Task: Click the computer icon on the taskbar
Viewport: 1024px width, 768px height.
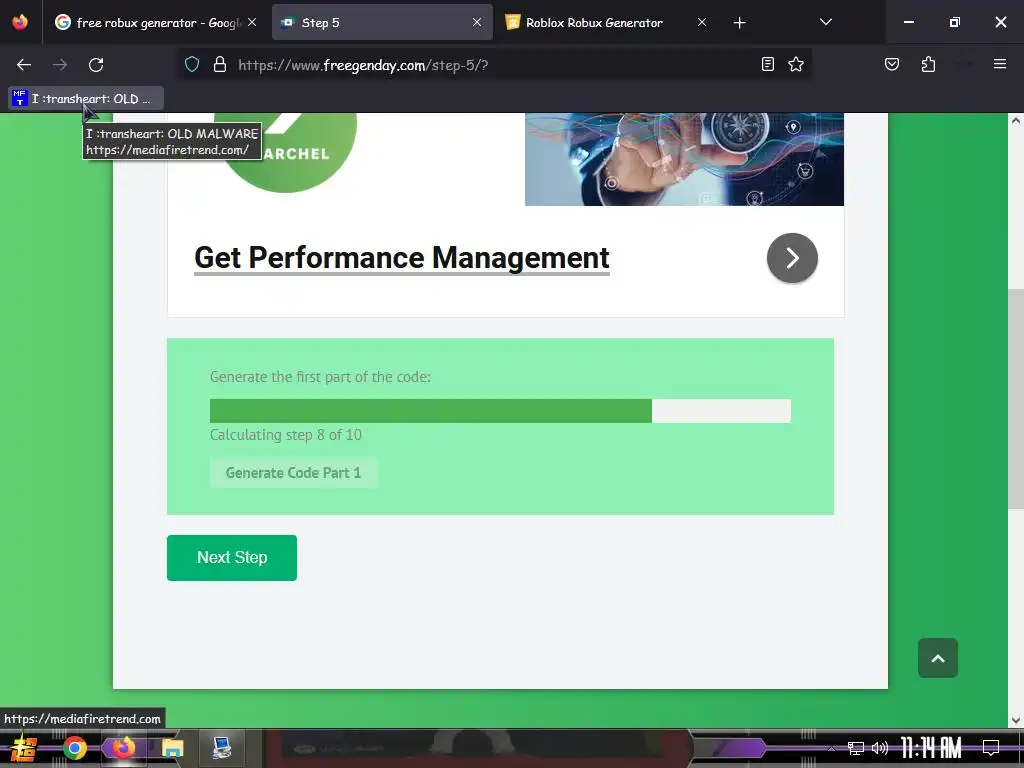Action: [222, 748]
